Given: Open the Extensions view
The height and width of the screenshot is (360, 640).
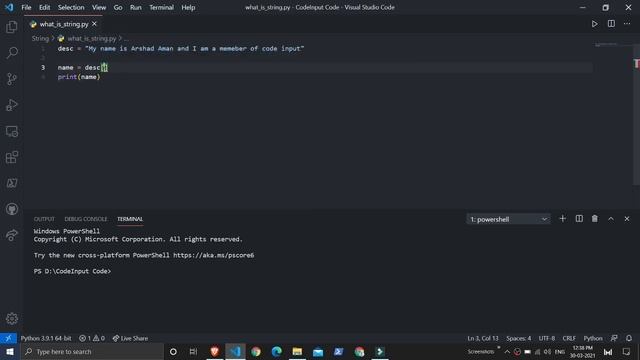Looking at the screenshot, I should coord(12,157).
